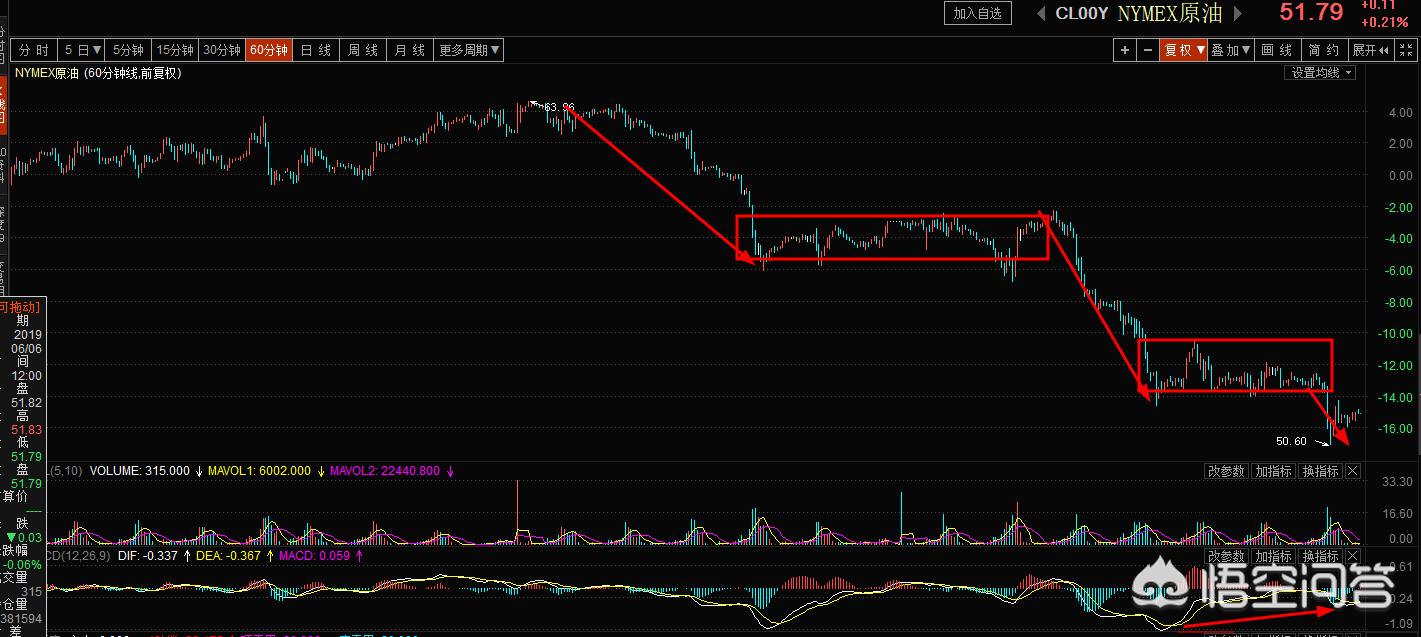The width and height of the screenshot is (1421, 637).
Task: Click 加指标 in the VOLUME panel
Action: 1273,471
